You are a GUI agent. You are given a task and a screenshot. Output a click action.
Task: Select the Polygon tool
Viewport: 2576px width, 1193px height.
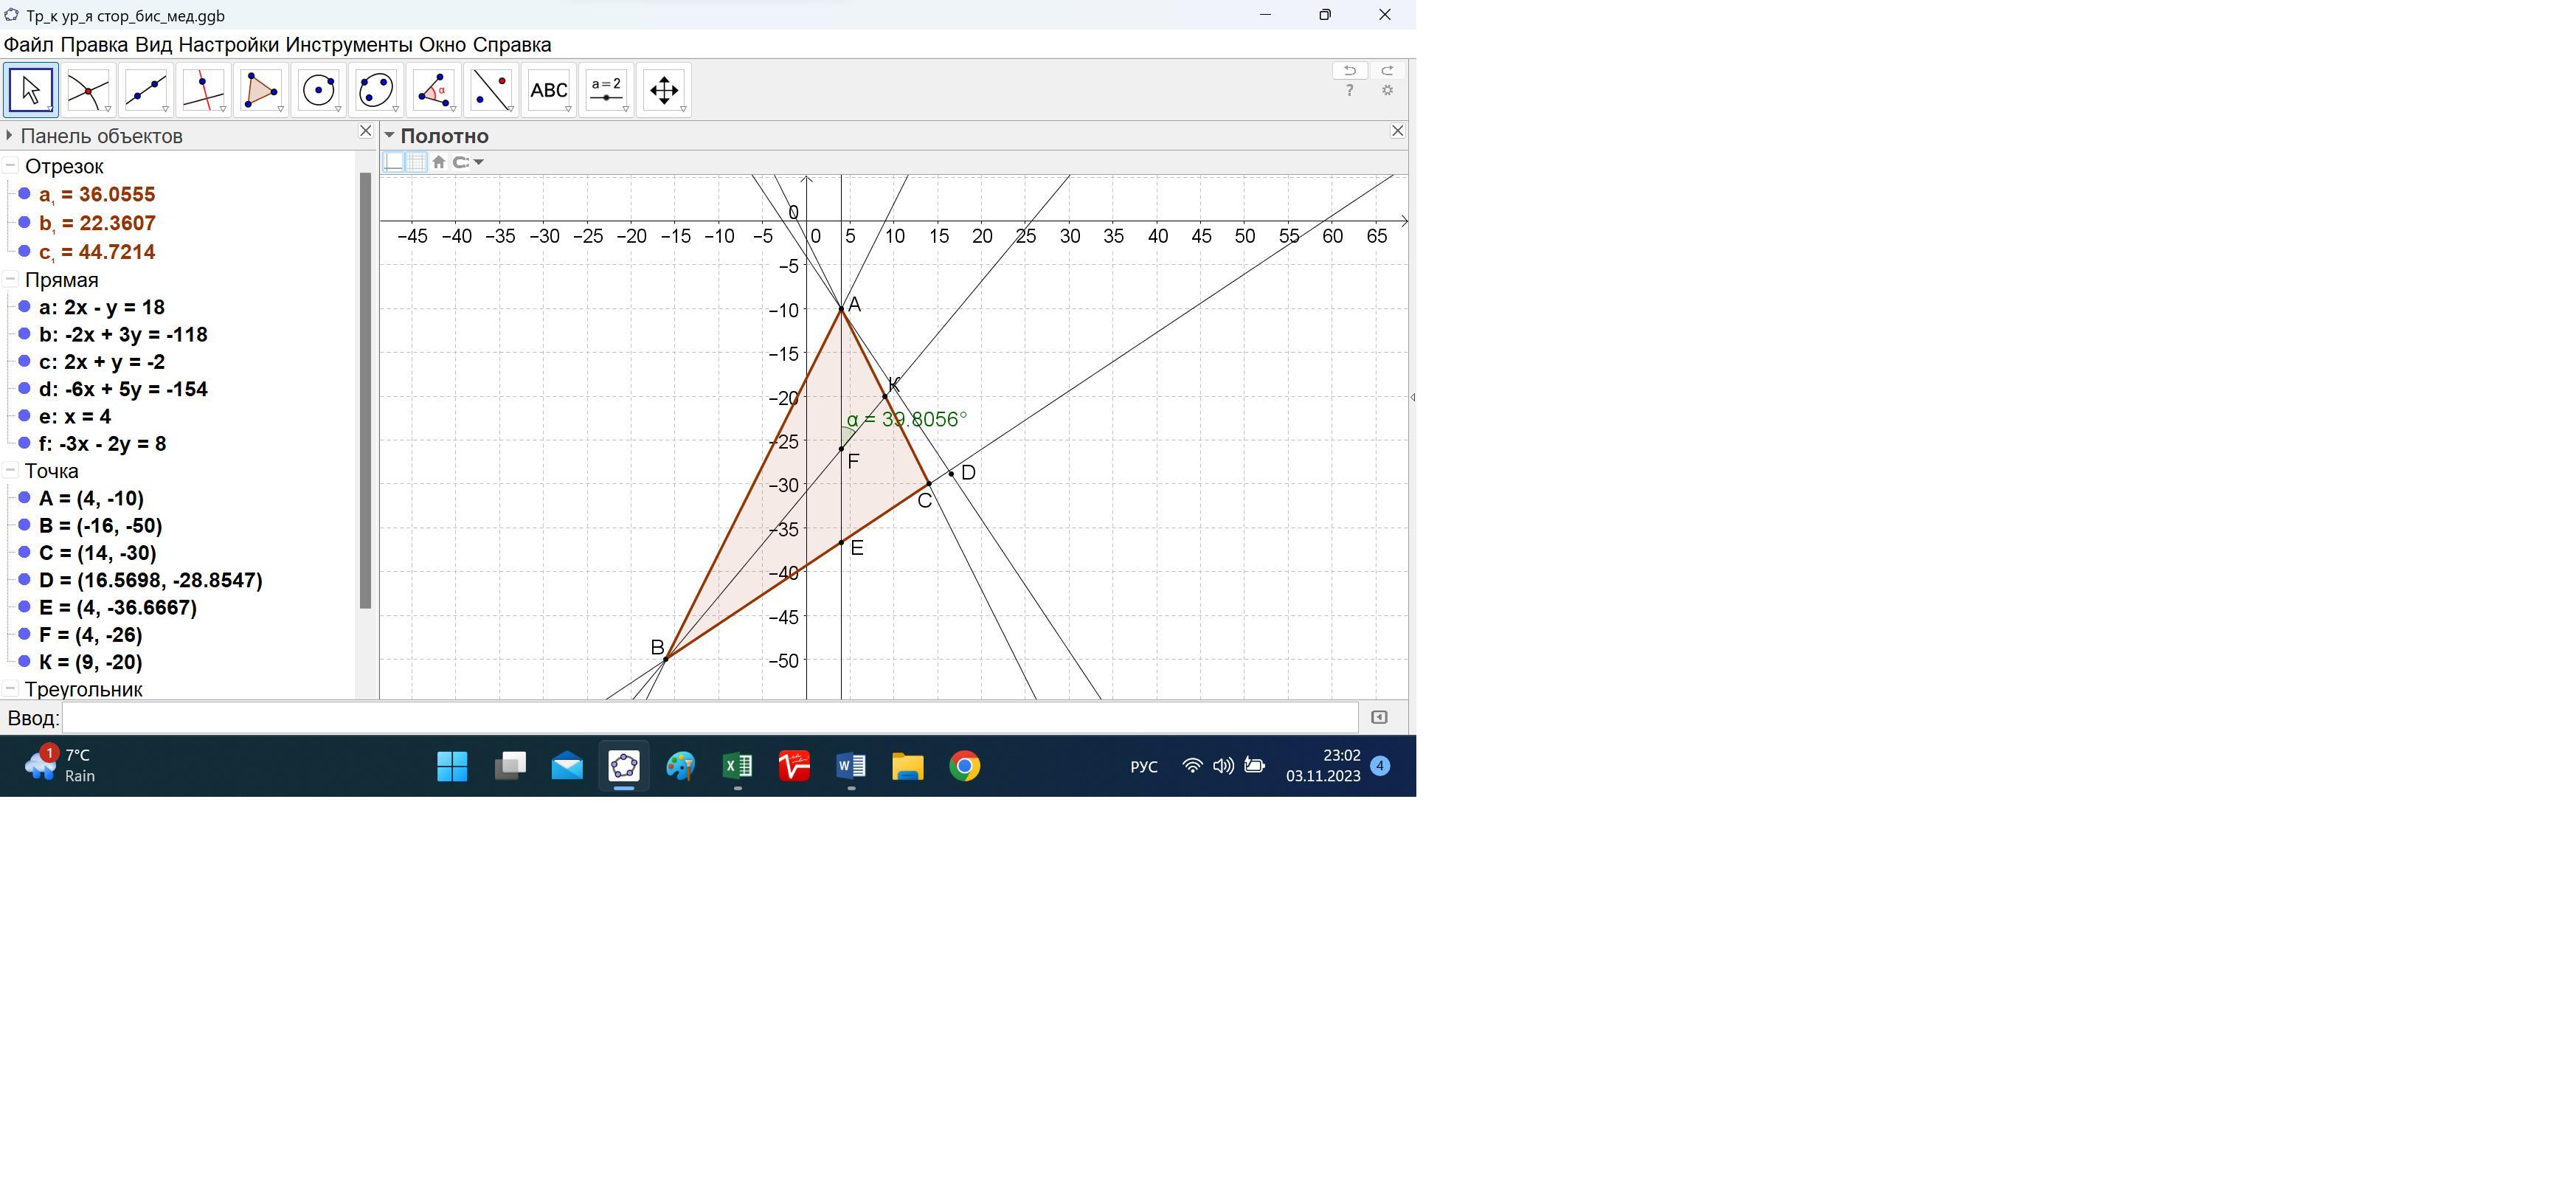click(x=260, y=90)
